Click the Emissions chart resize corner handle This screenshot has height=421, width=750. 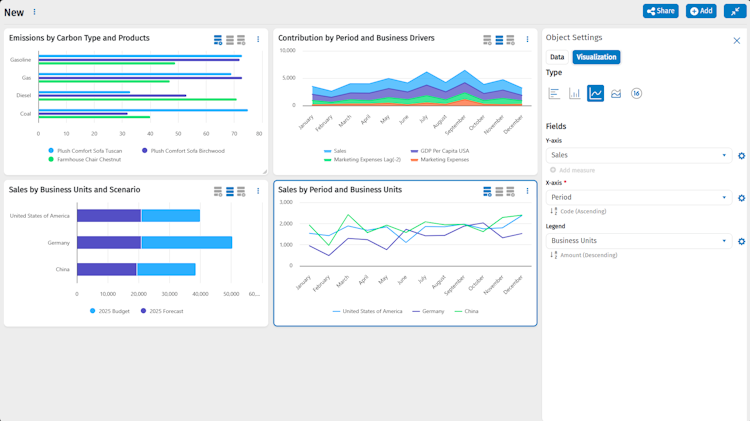click(x=265, y=172)
